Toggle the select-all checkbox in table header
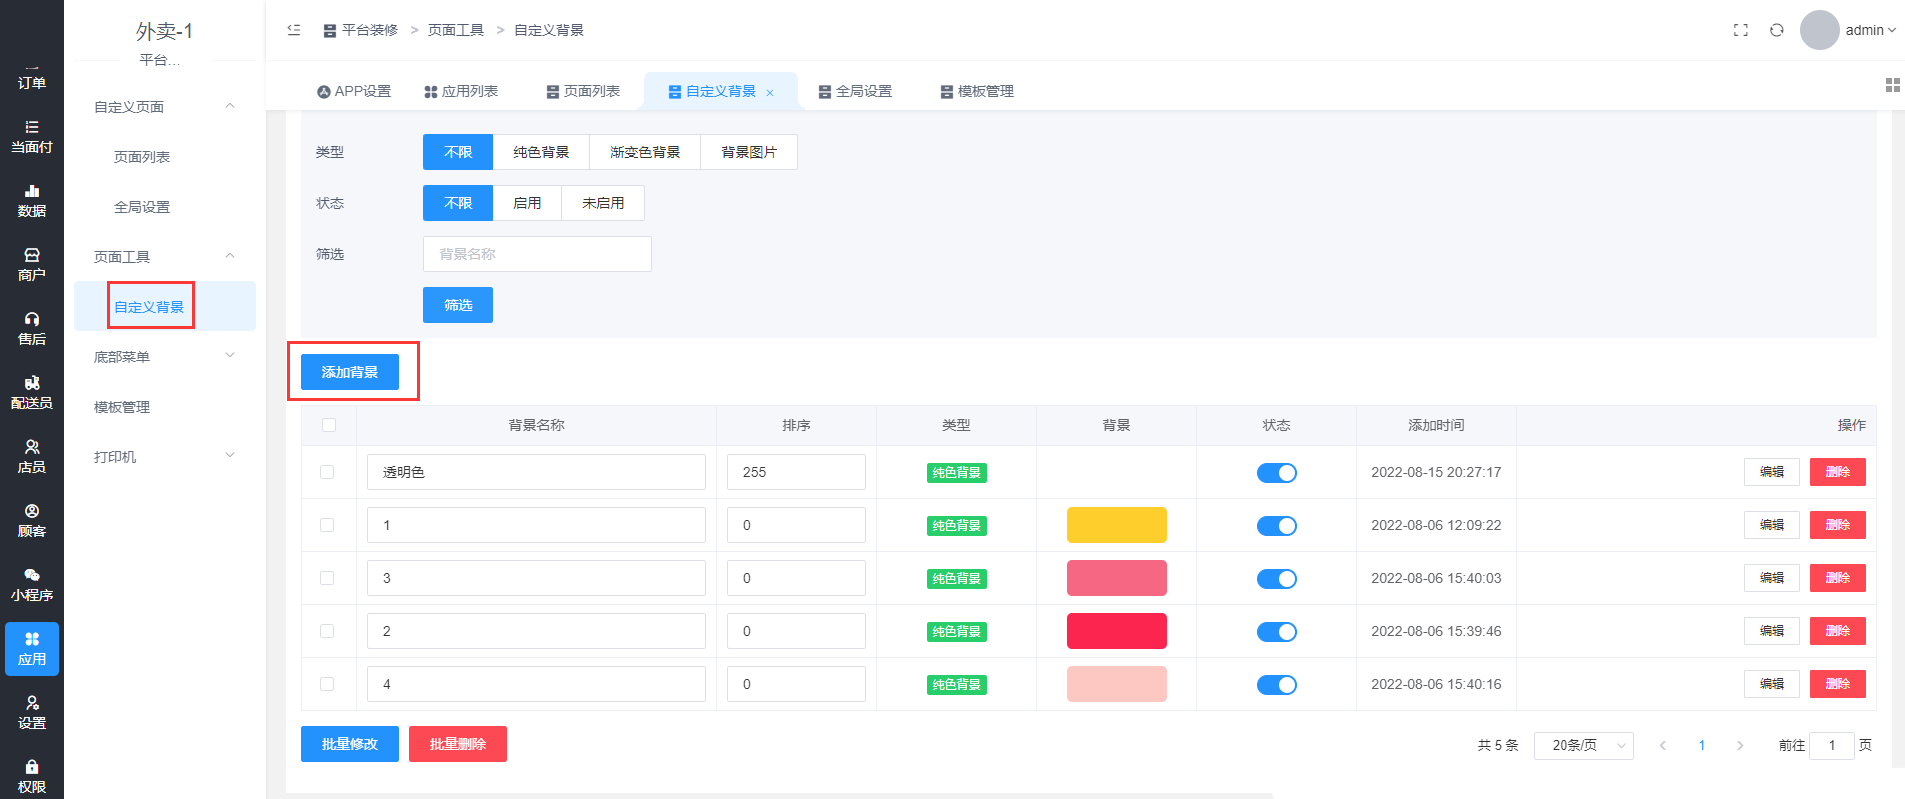The image size is (1905, 799). coord(329,425)
